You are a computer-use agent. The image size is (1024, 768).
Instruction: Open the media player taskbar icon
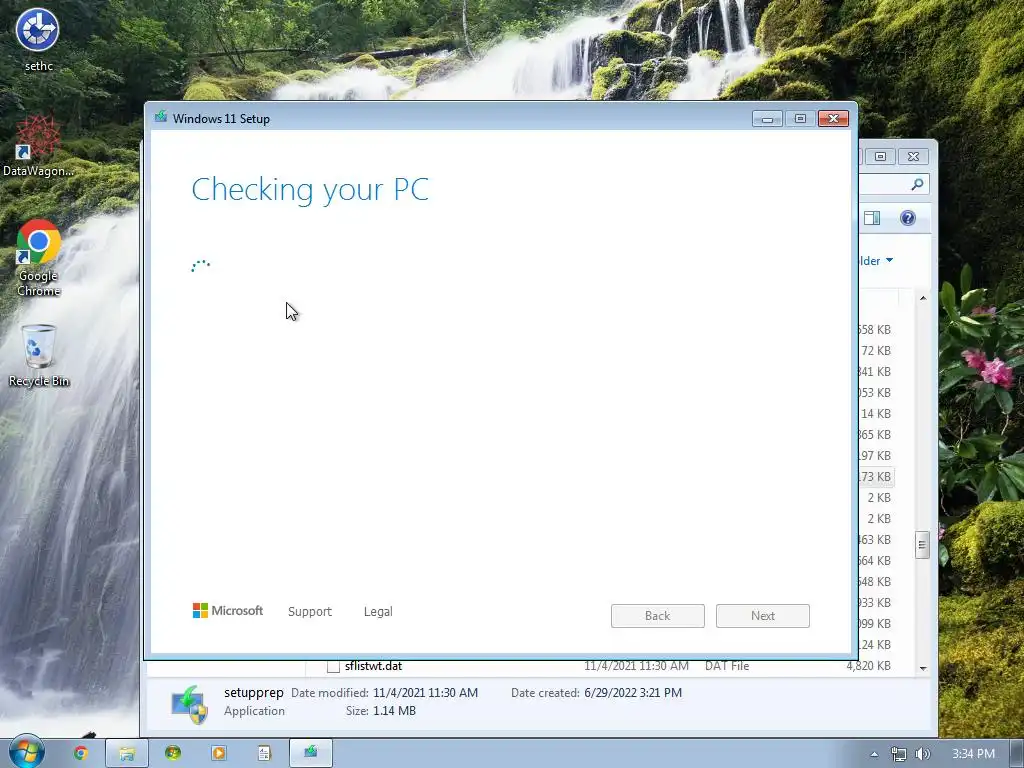[x=219, y=753]
